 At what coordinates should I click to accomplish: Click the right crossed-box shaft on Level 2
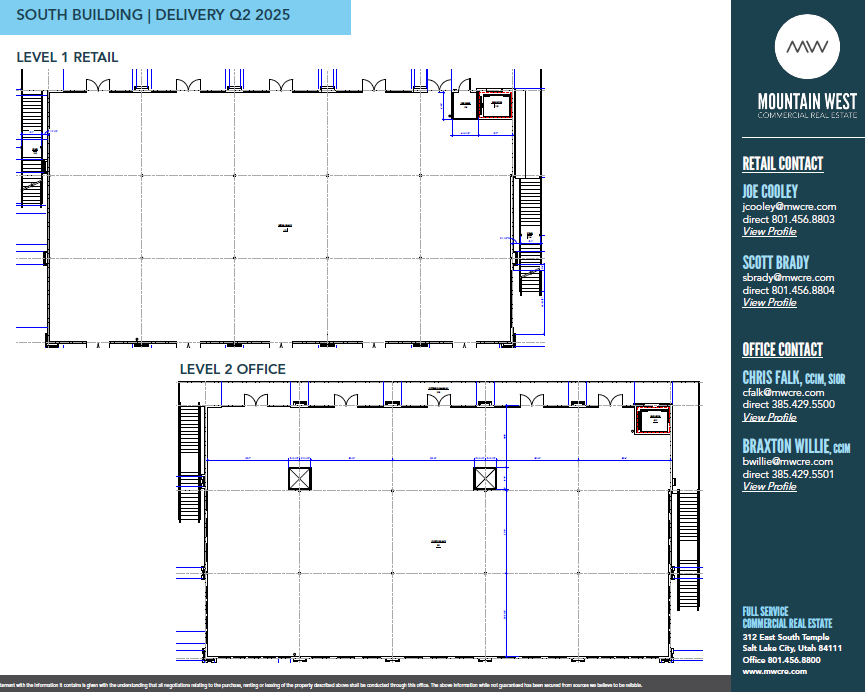(486, 477)
